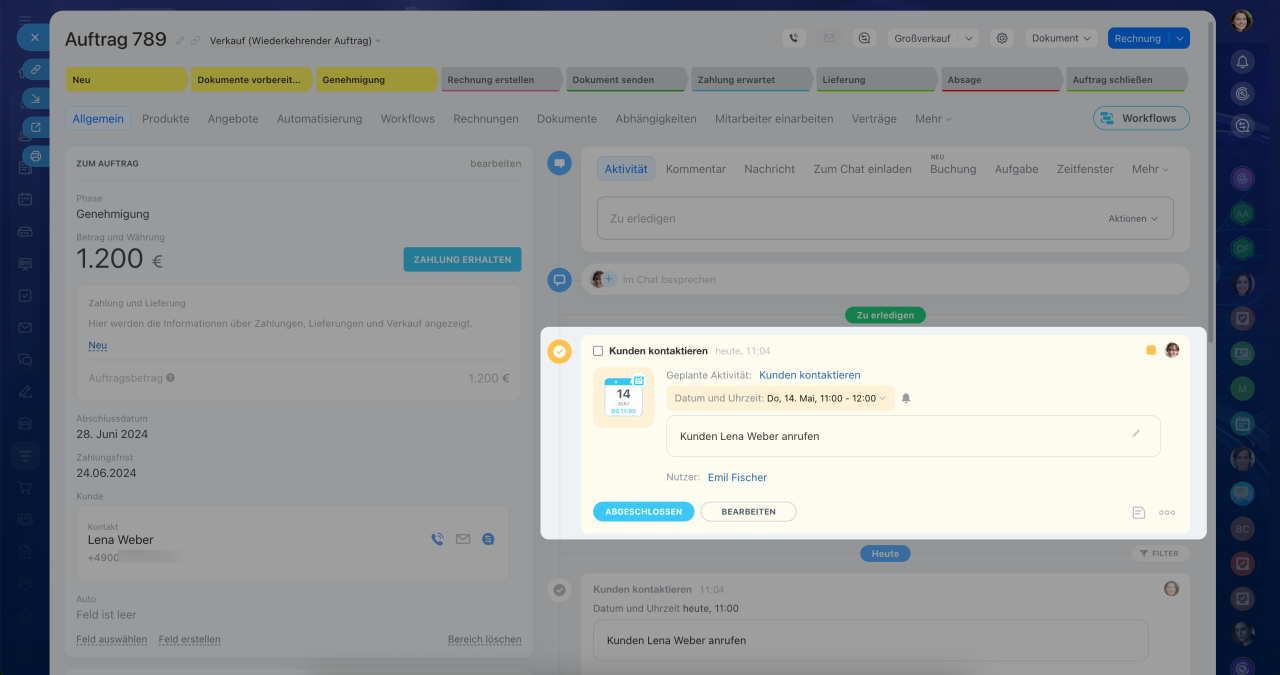Open the three-dot menu on activity card
Screen dimensions: 1280x675
pos(1167,512)
